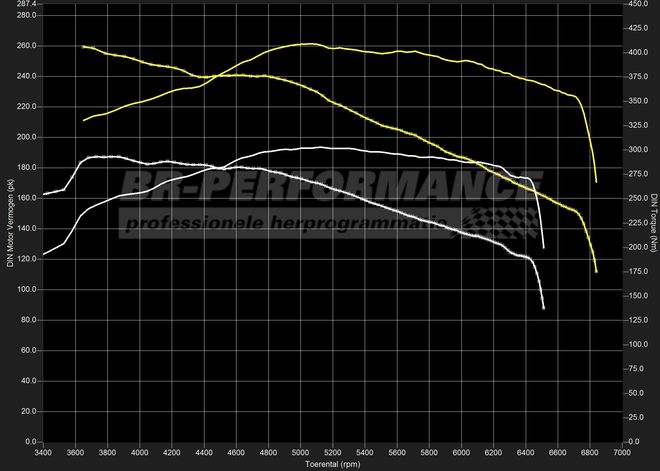
Task: Click the 3400 rpm tick label
Action: pyautogui.click(x=43, y=452)
